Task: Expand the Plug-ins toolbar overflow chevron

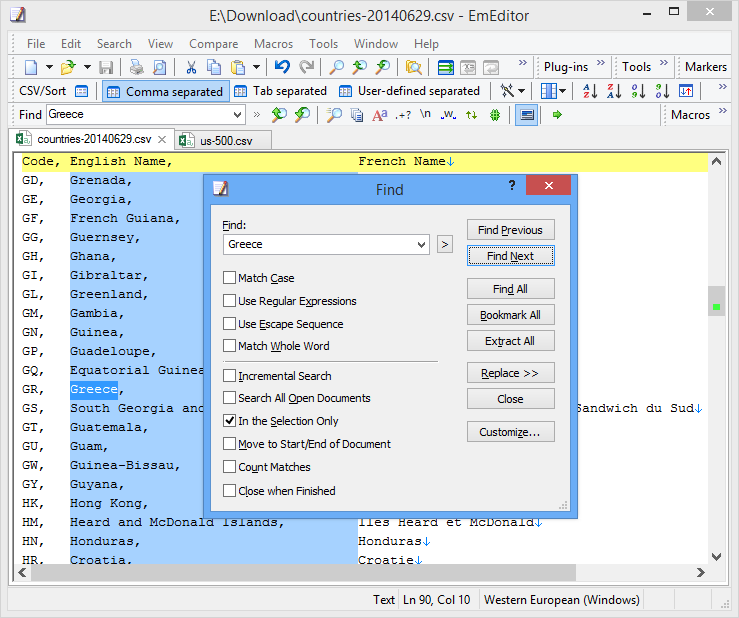Action: 600,62
